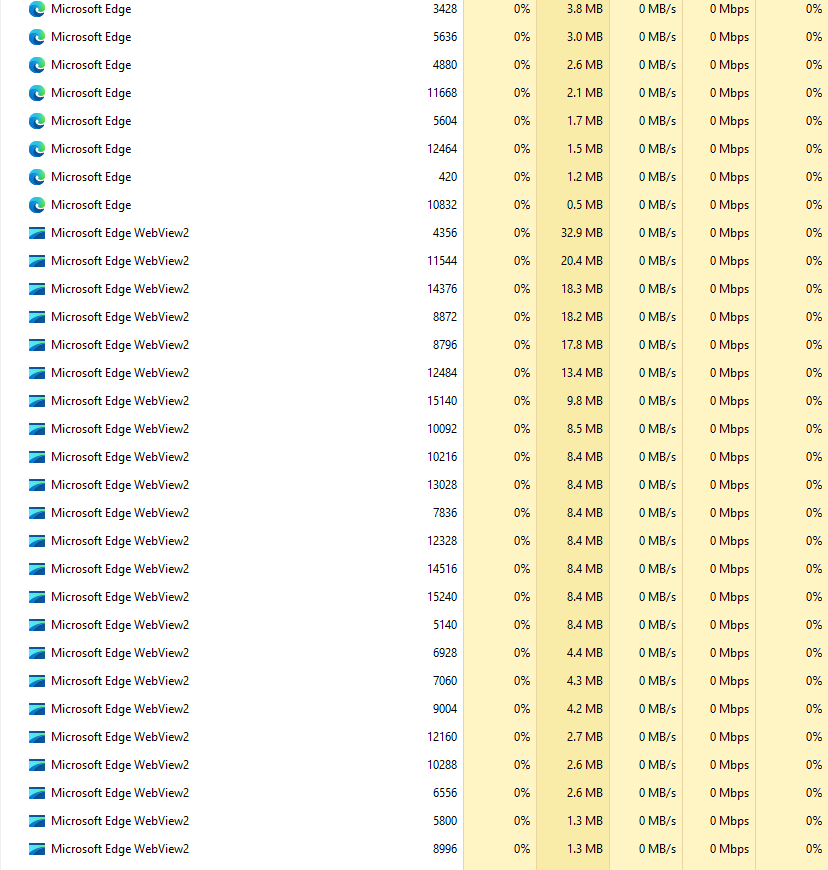The height and width of the screenshot is (870, 828).
Task: Click the WebView2 icon for PID 8872
Action: (37, 317)
